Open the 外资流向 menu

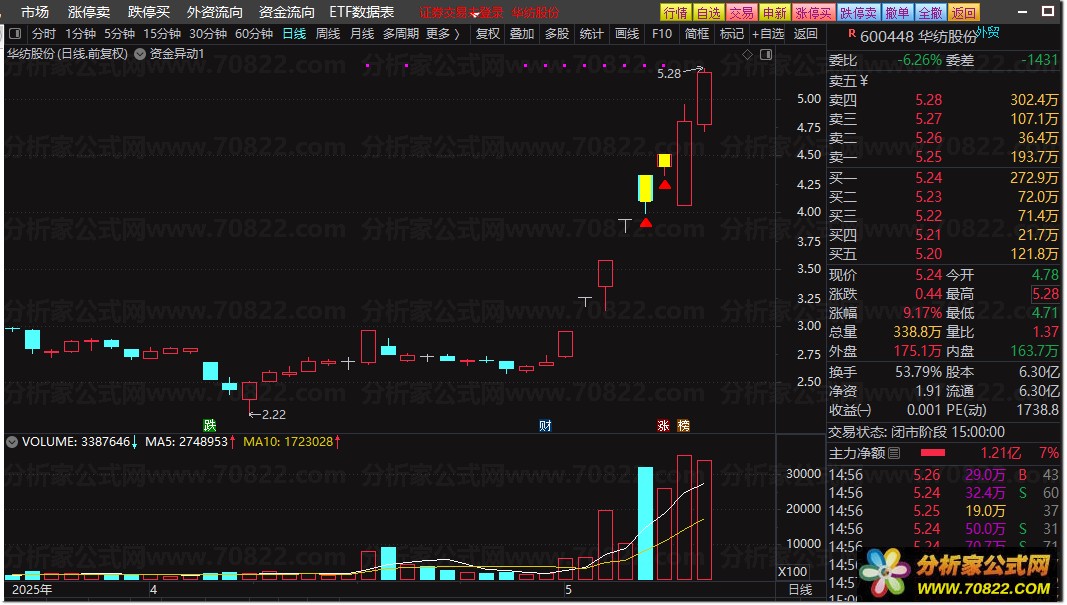pos(214,12)
